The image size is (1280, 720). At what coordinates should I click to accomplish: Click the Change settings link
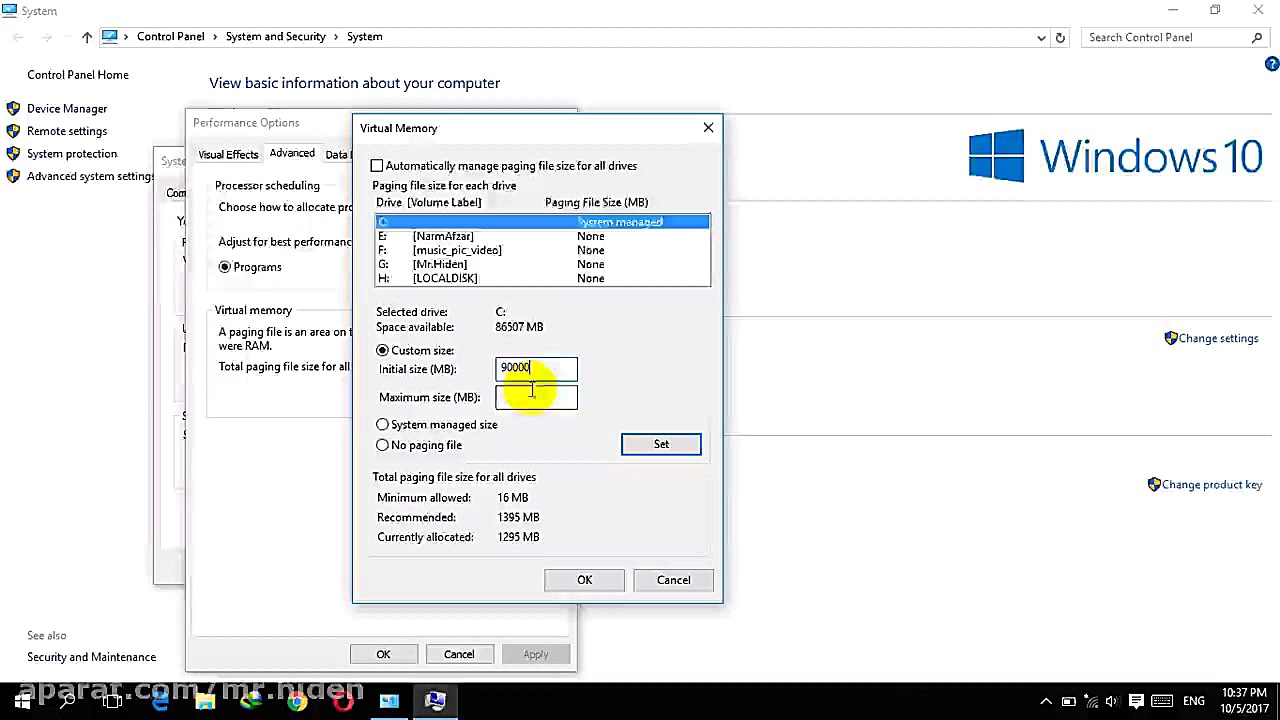coord(1218,338)
